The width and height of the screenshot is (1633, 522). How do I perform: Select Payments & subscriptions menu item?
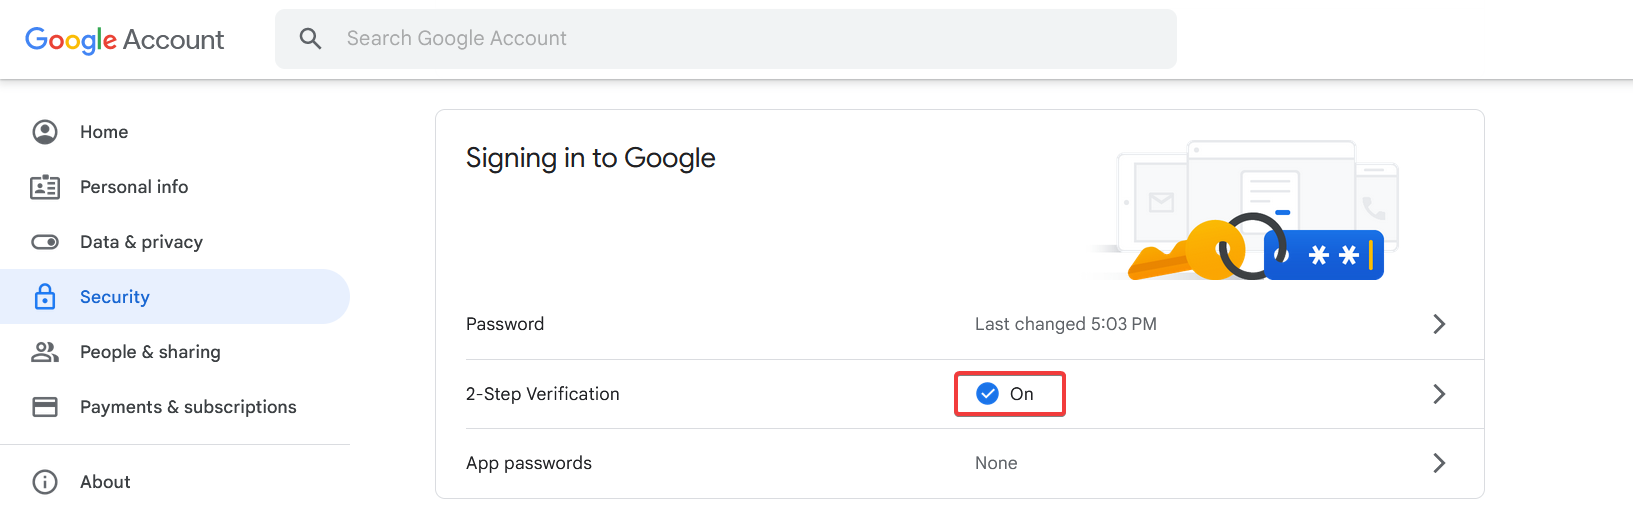coord(188,407)
